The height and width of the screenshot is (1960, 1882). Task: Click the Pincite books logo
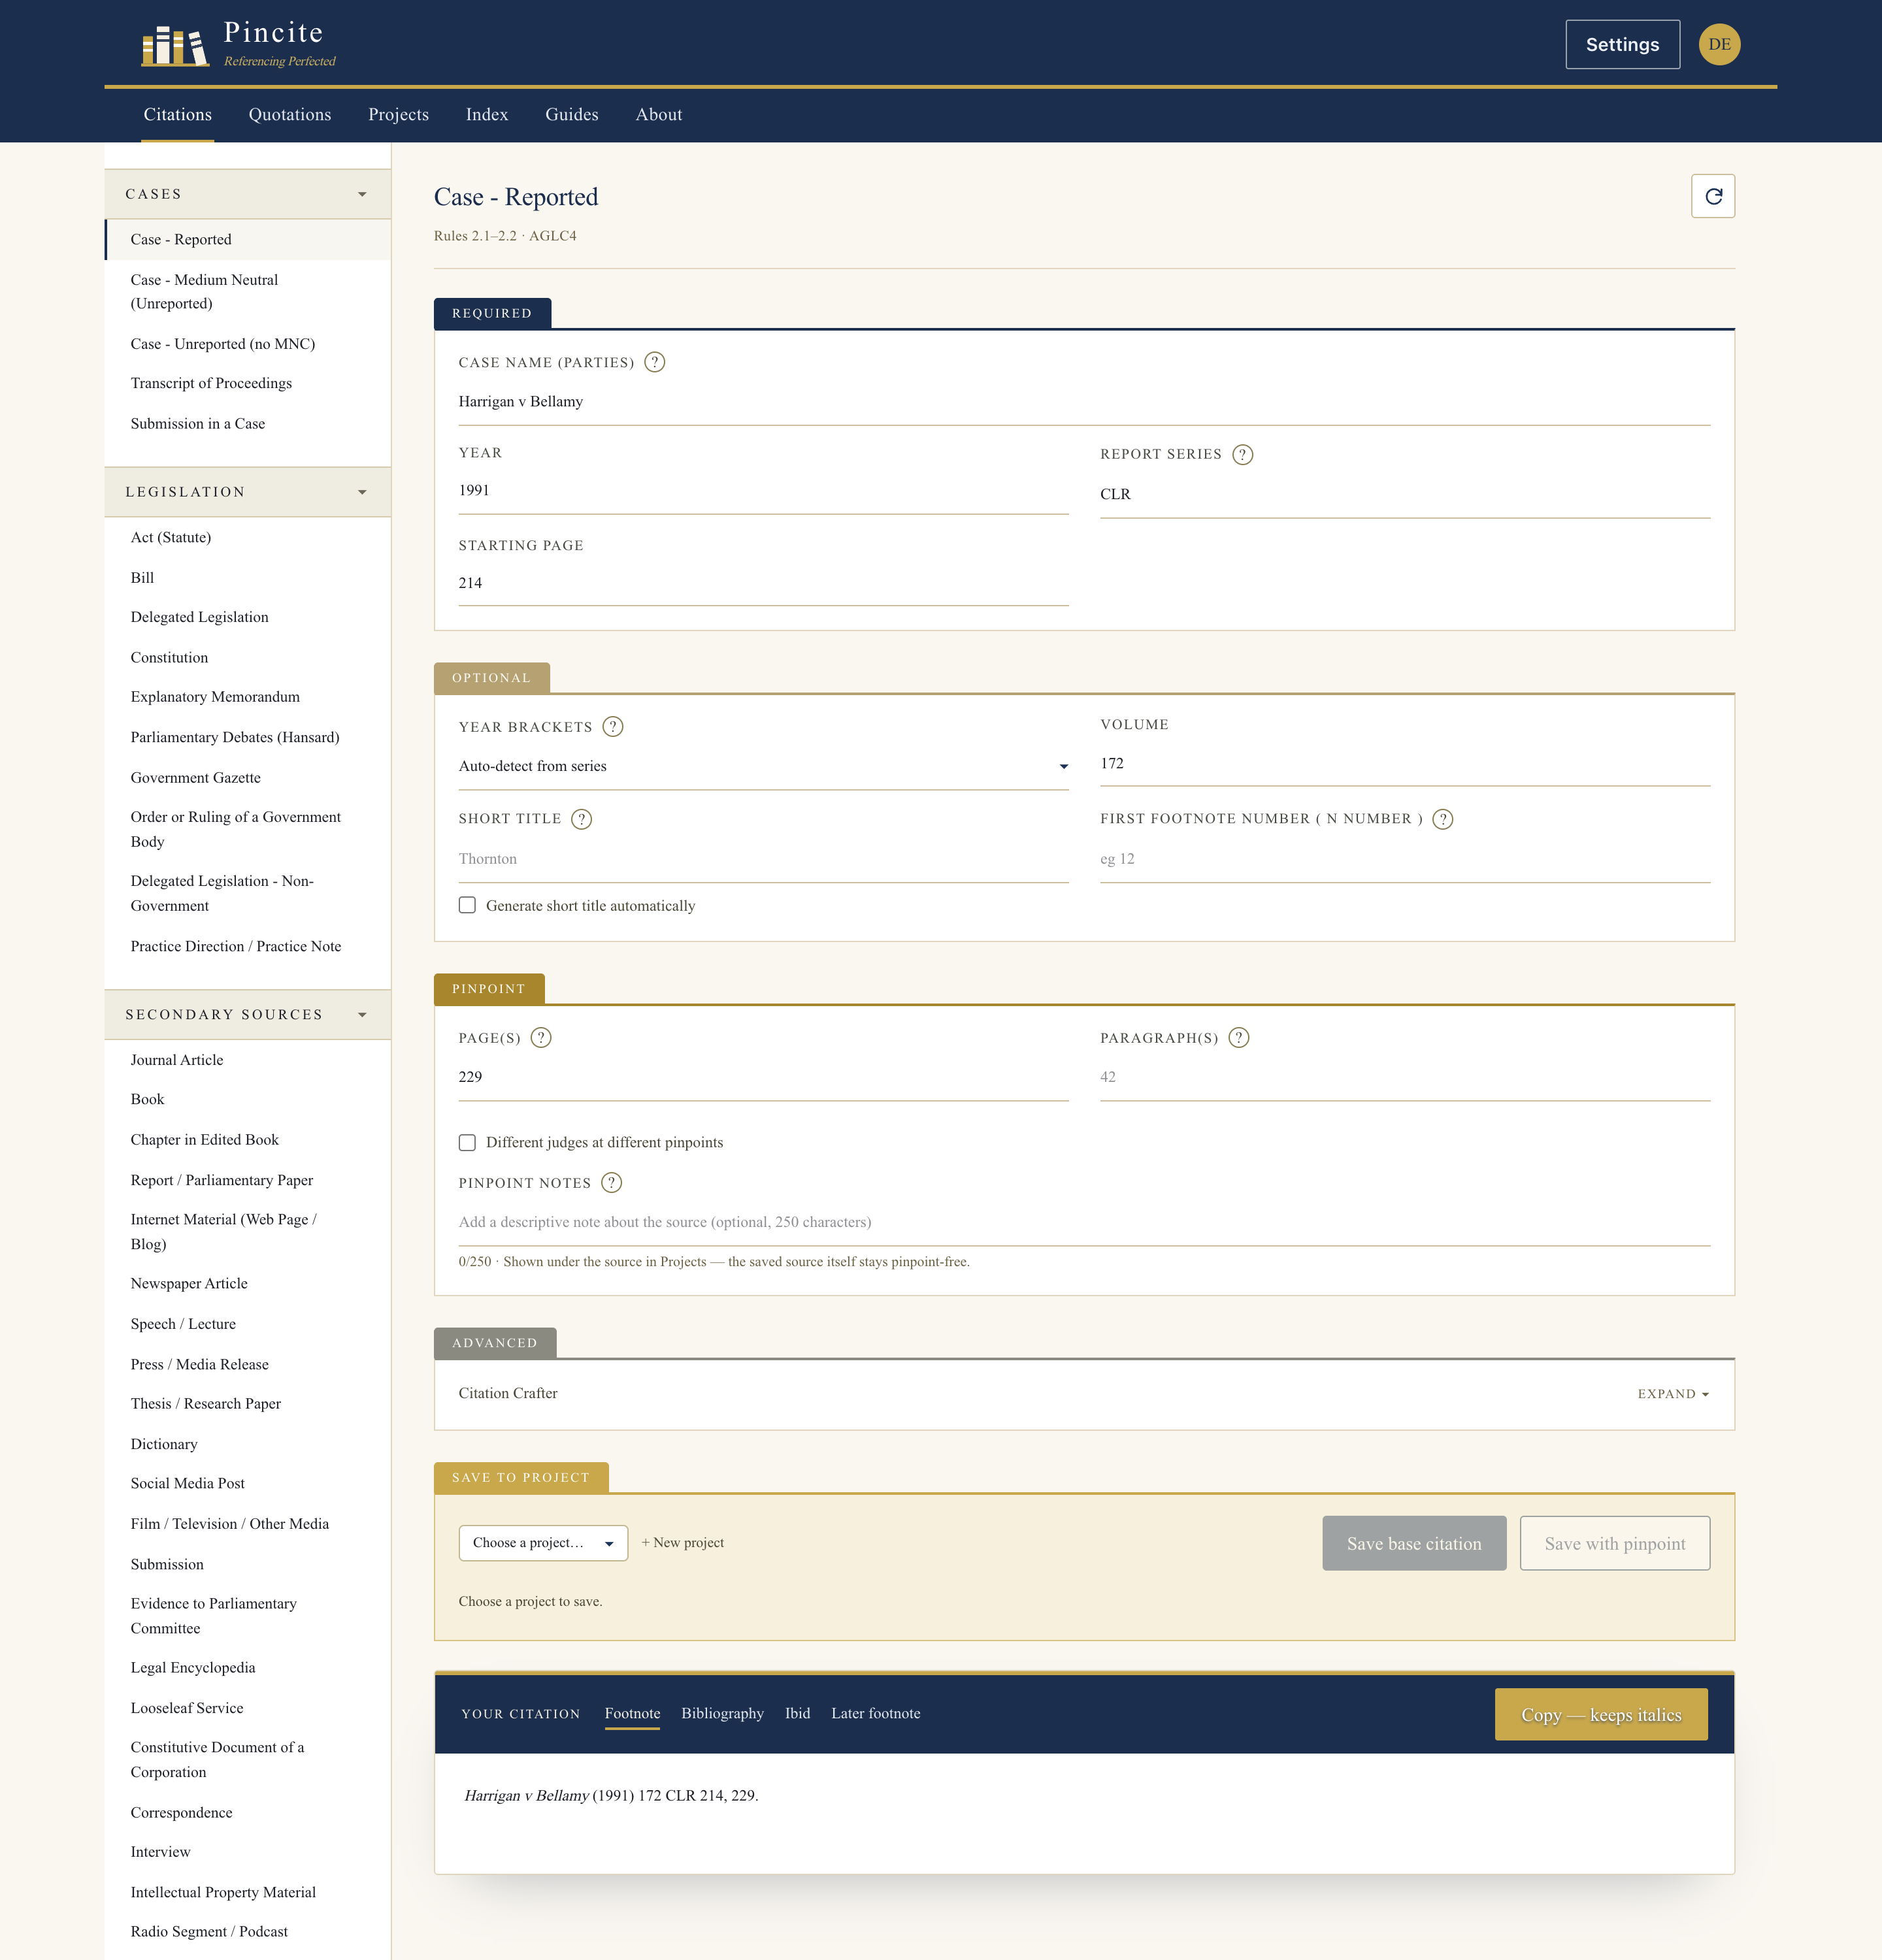tap(175, 45)
